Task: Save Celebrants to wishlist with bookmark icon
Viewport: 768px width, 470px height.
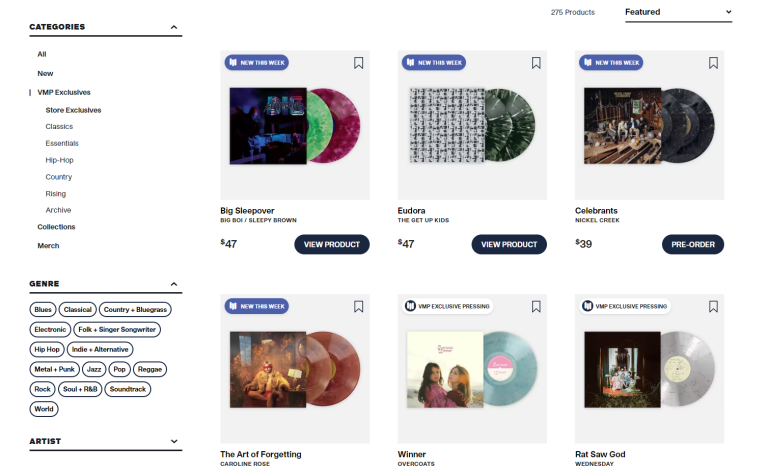Action: tap(713, 63)
